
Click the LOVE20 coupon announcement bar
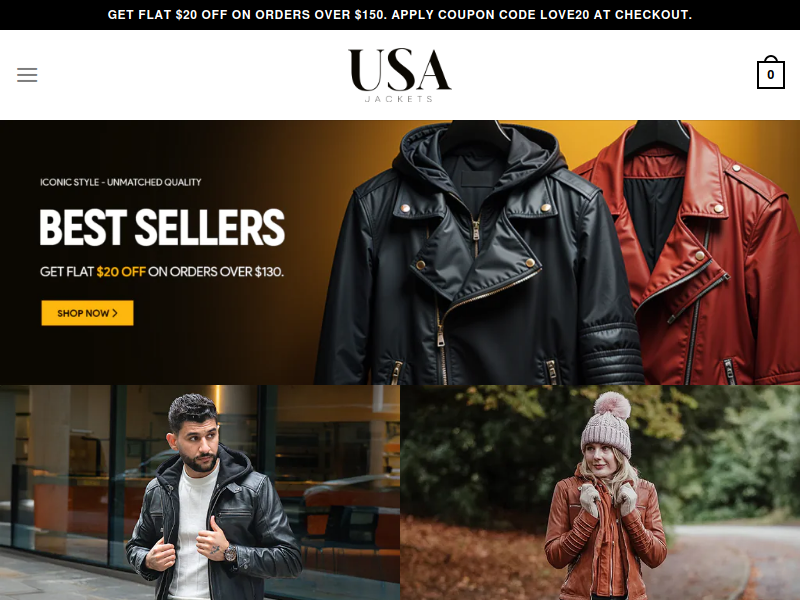[400, 15]
